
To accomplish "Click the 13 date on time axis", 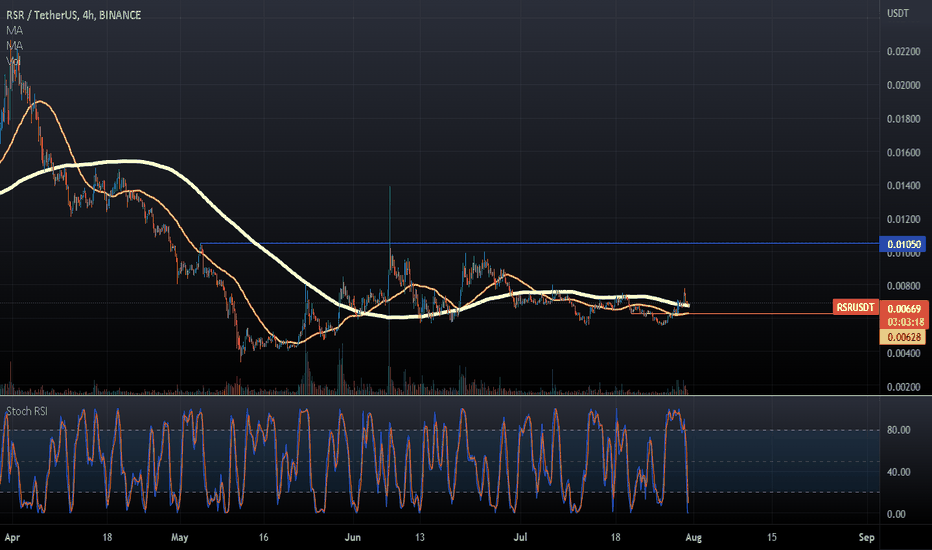I will click(420, 538).
